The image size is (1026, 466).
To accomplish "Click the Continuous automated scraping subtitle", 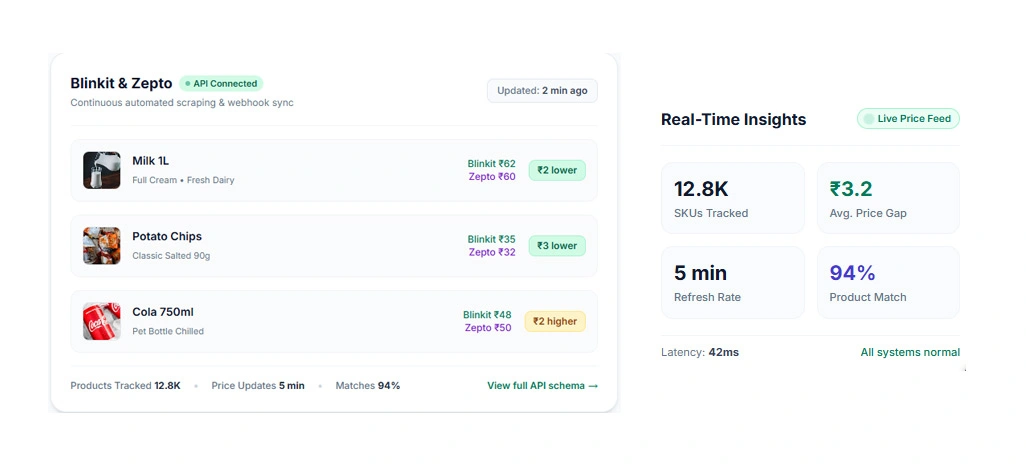I will tap(182, 103).
